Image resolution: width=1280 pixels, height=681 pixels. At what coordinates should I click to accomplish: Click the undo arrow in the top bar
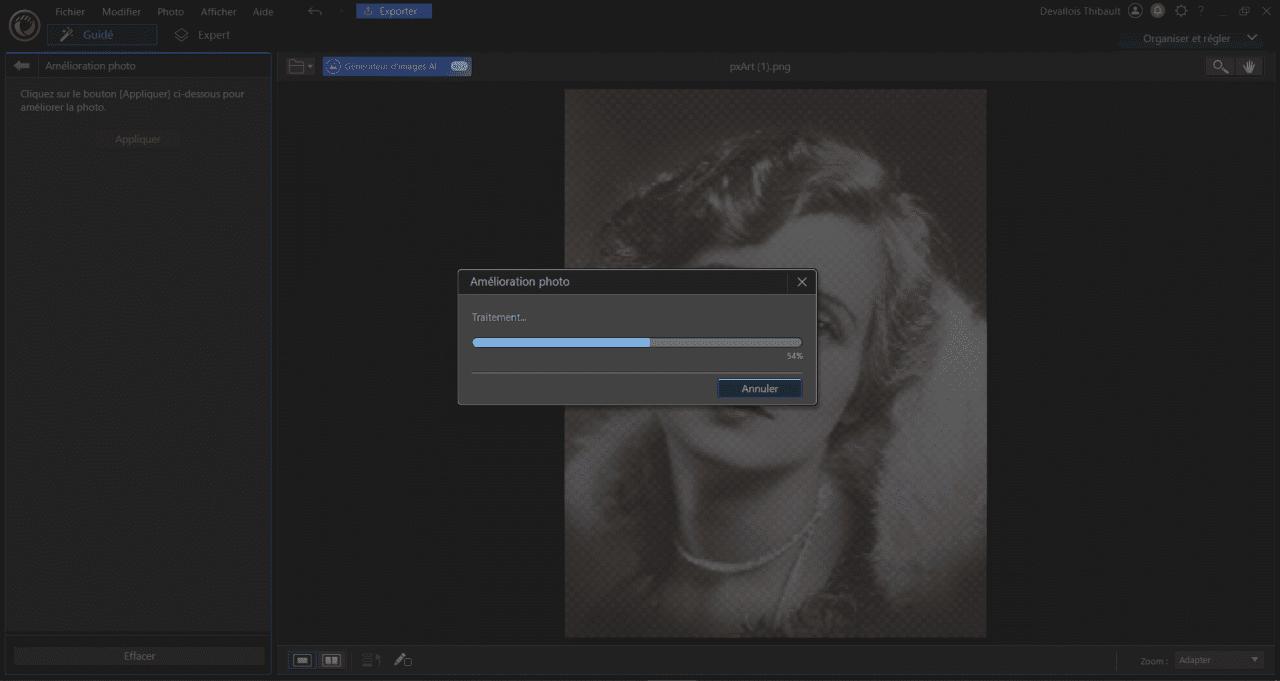[315, 11]
